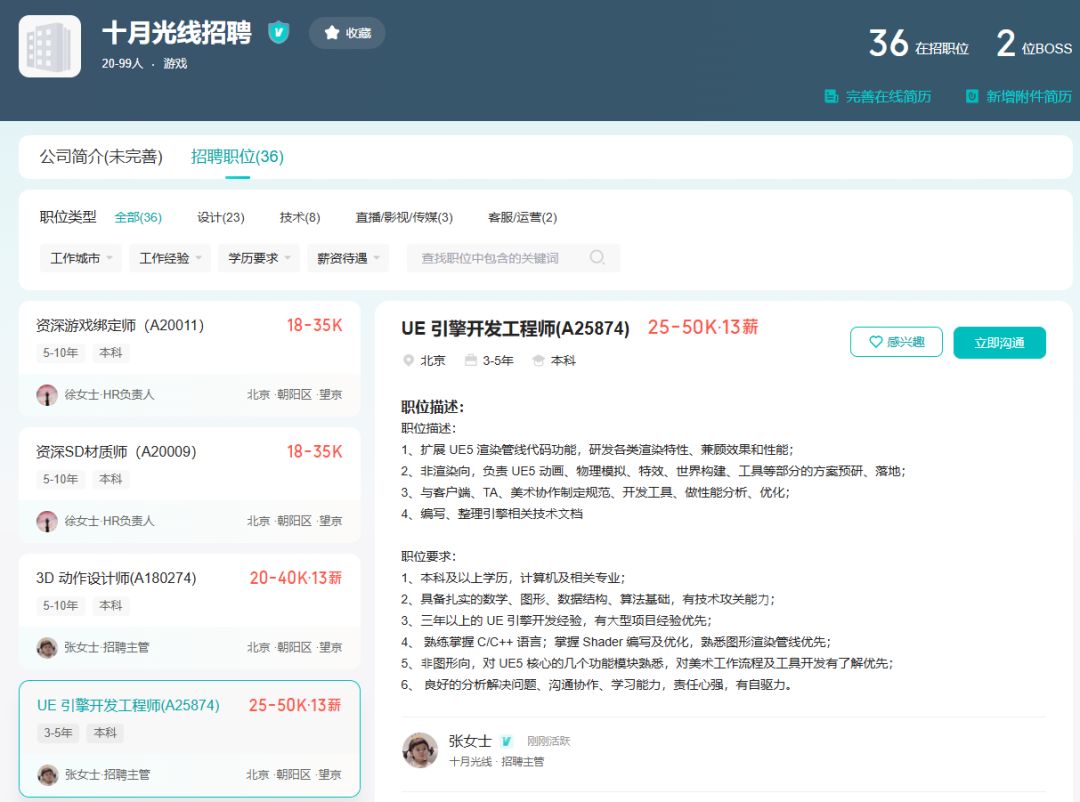The height and width of the screenshot is (802, 1080).
Task: Click the star 收藏 favorite button
Action: click(x=347, y=33)
